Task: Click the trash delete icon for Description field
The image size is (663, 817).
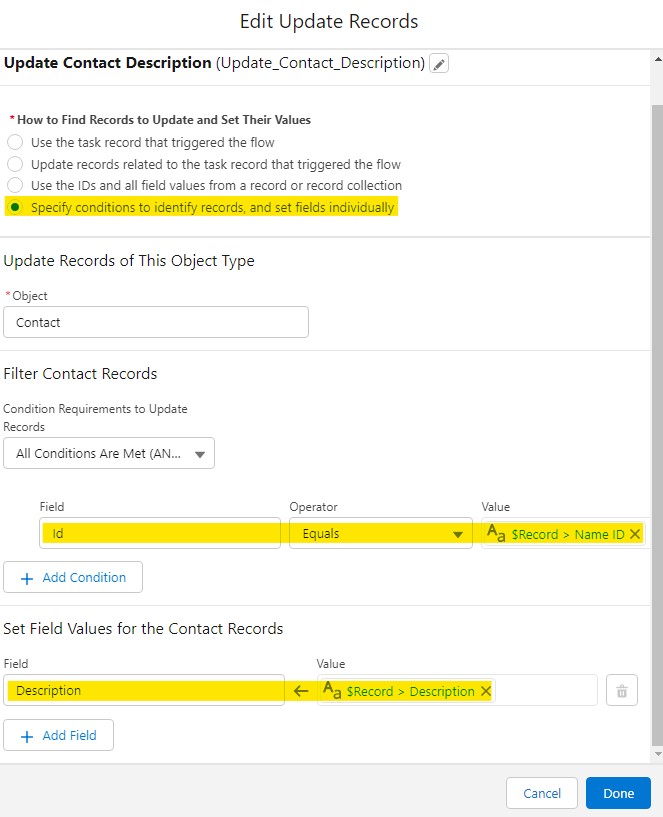Action: tap(621, 691)
